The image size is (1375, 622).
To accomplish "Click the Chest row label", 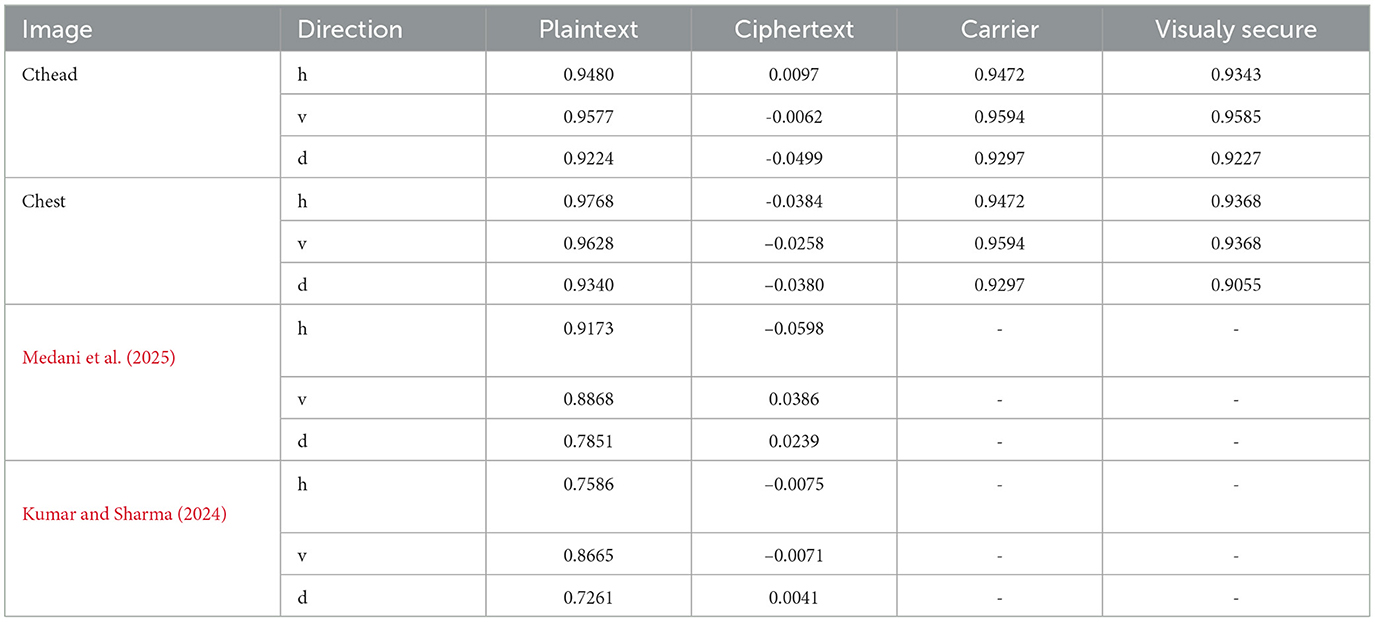I will click(x=44, y=201).
